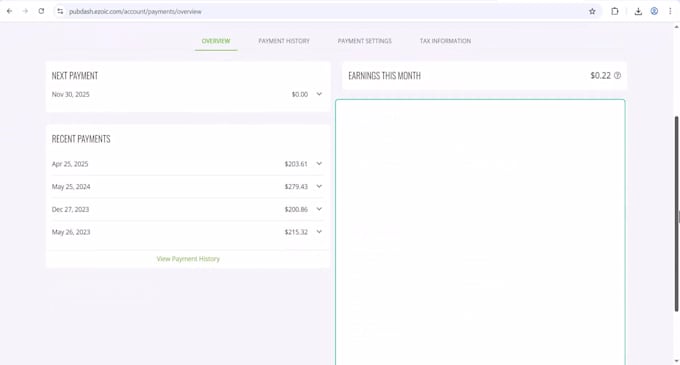The height and width of the screenshot is (365, 680).
Task: Open the Tax Information tab
Action: click(x=445, y=41)
